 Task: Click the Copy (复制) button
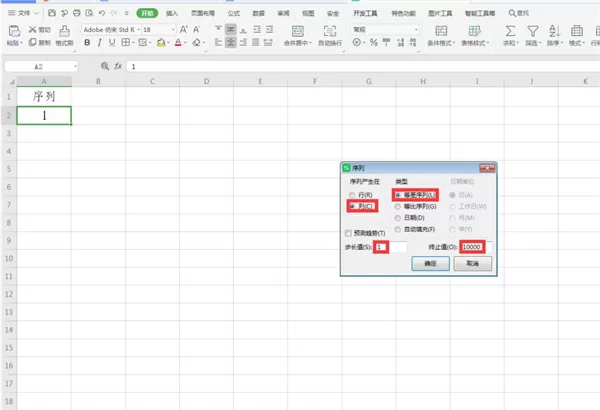[39, 42]
